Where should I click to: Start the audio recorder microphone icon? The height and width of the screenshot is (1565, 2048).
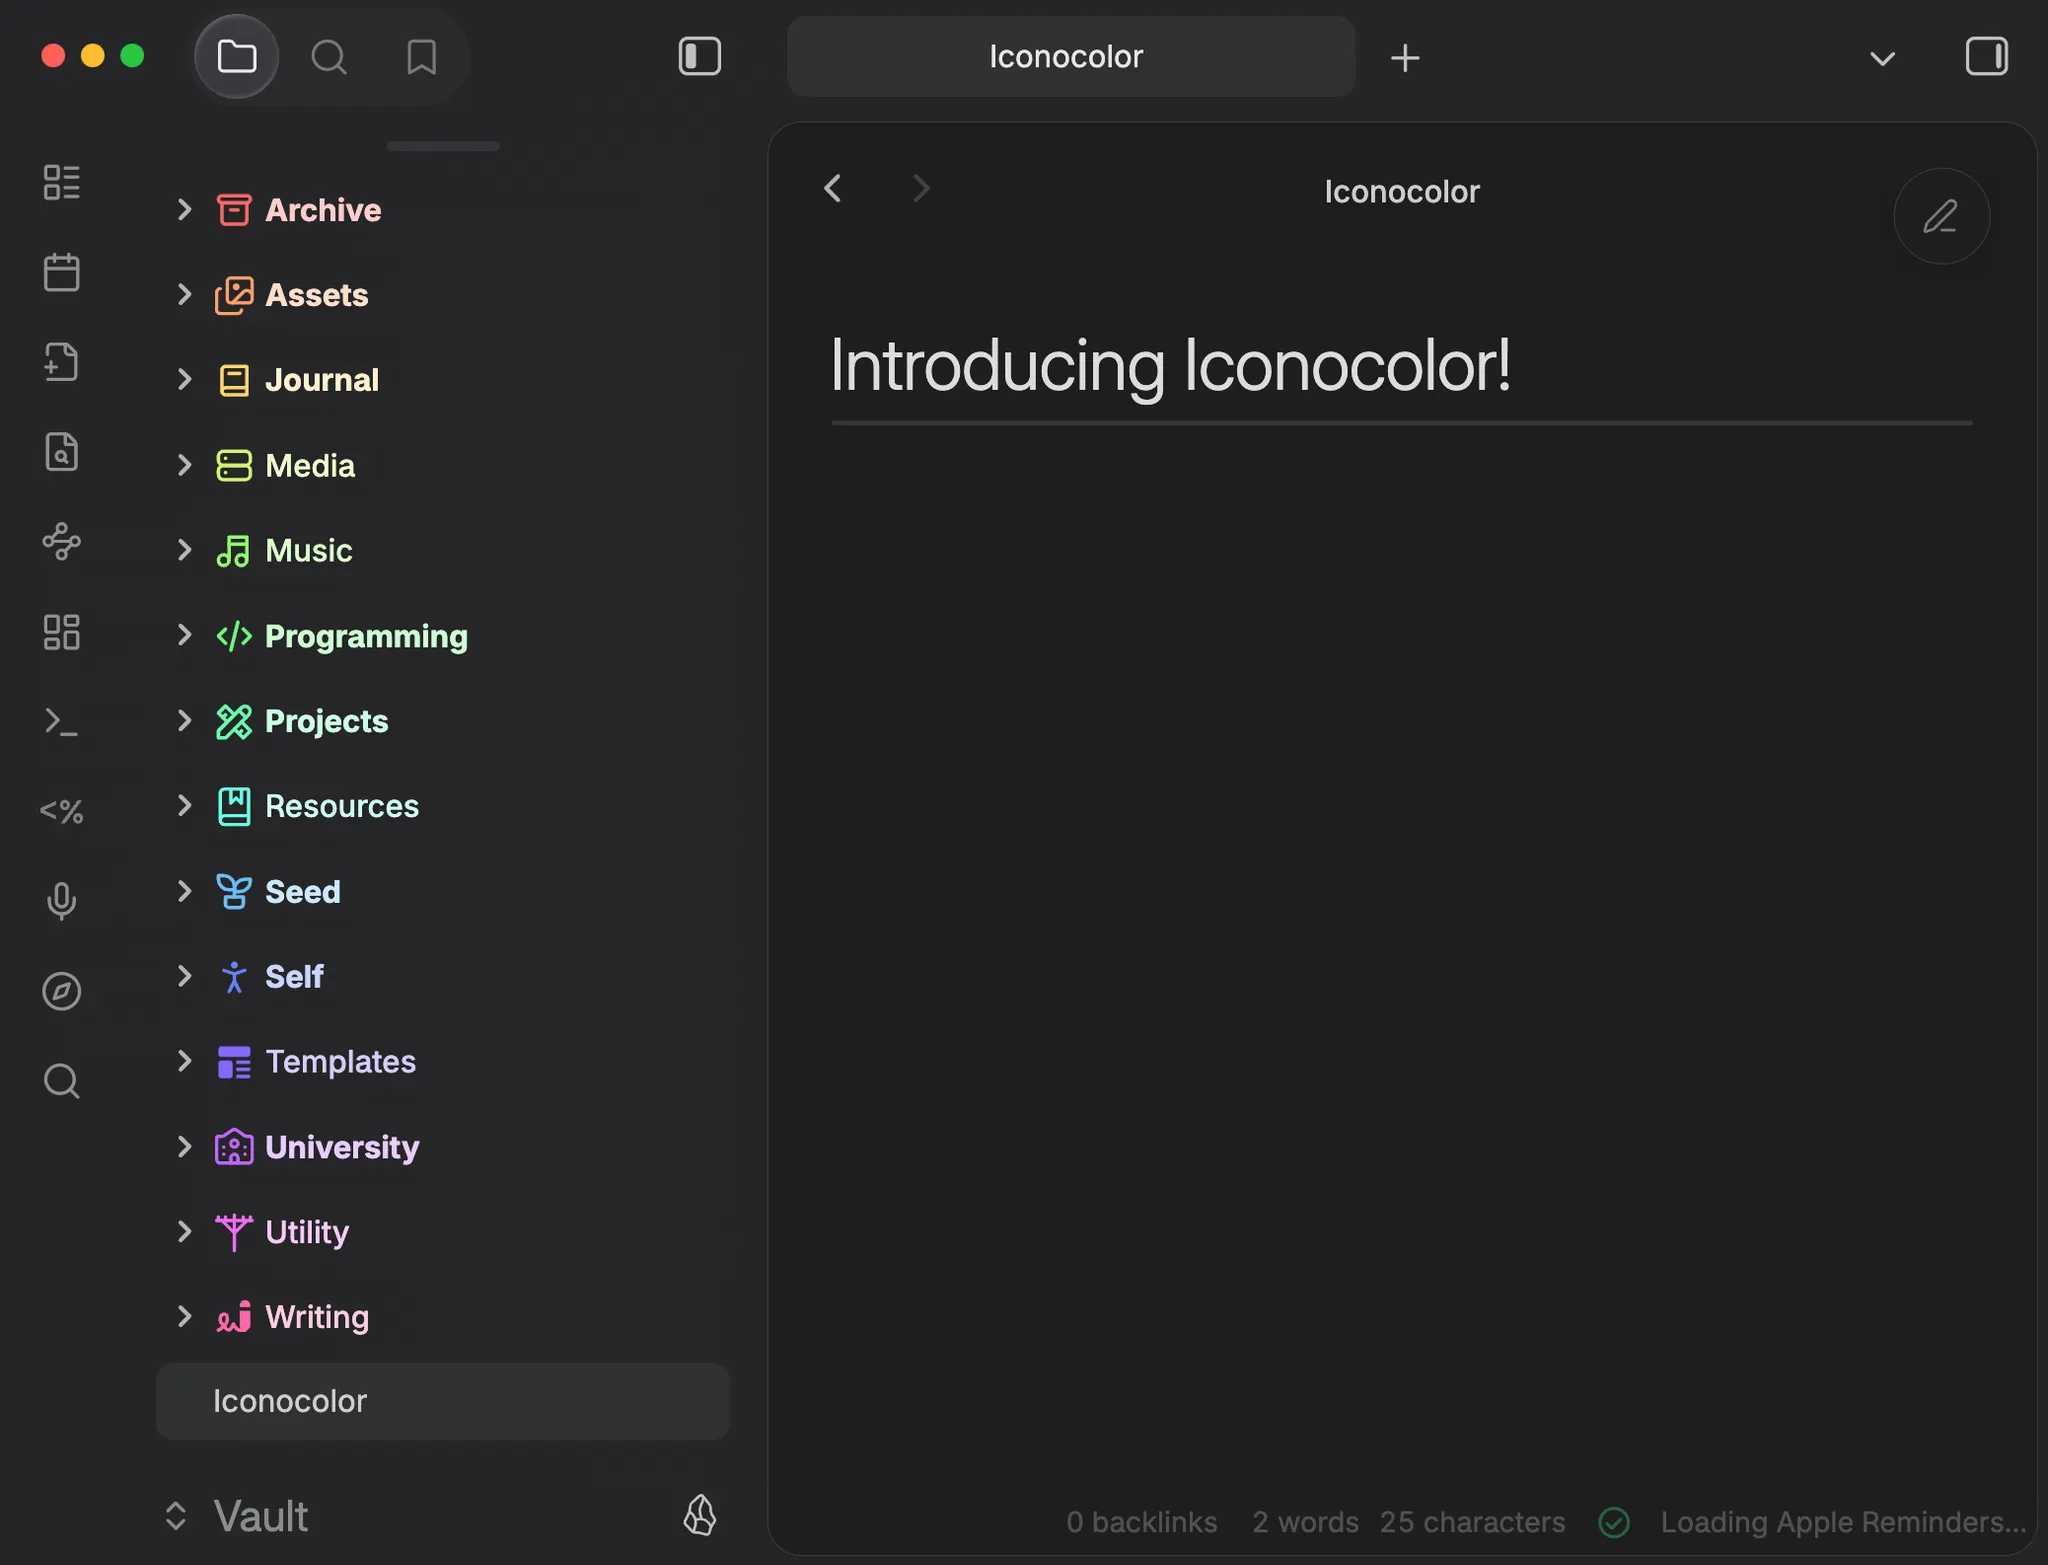tap(62, 901)
